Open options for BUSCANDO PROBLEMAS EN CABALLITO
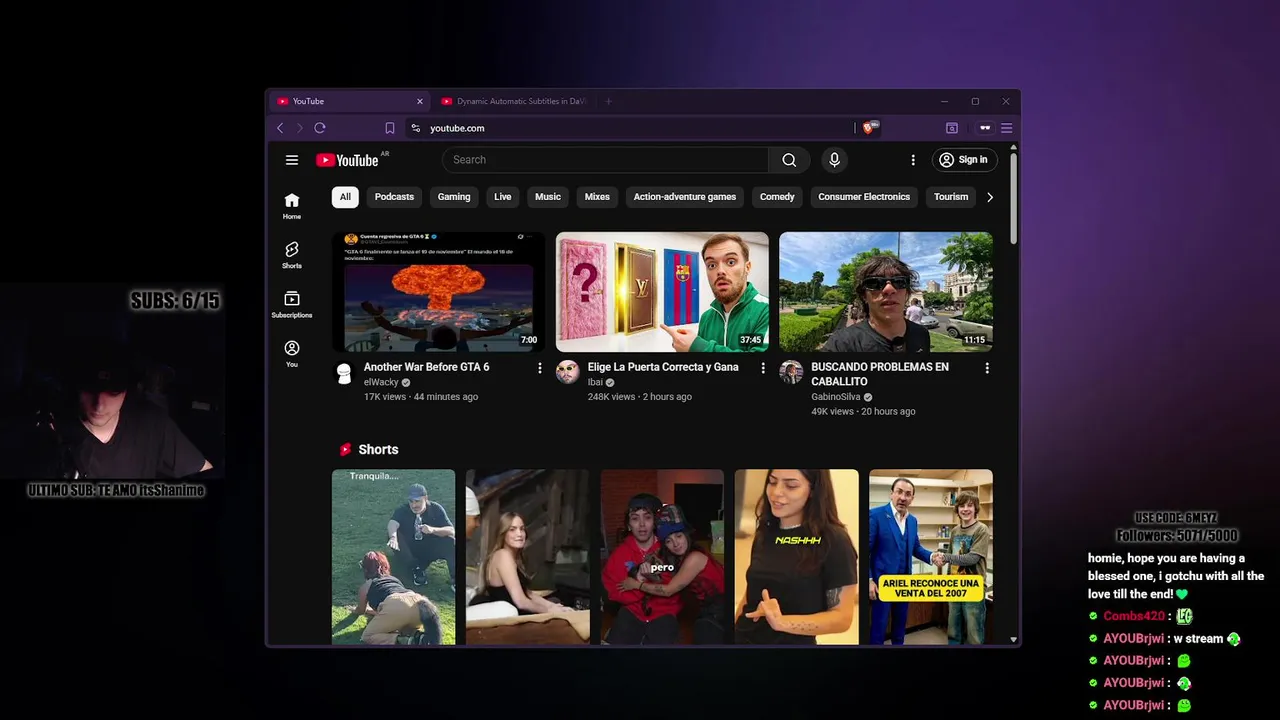 pos(987,368)
